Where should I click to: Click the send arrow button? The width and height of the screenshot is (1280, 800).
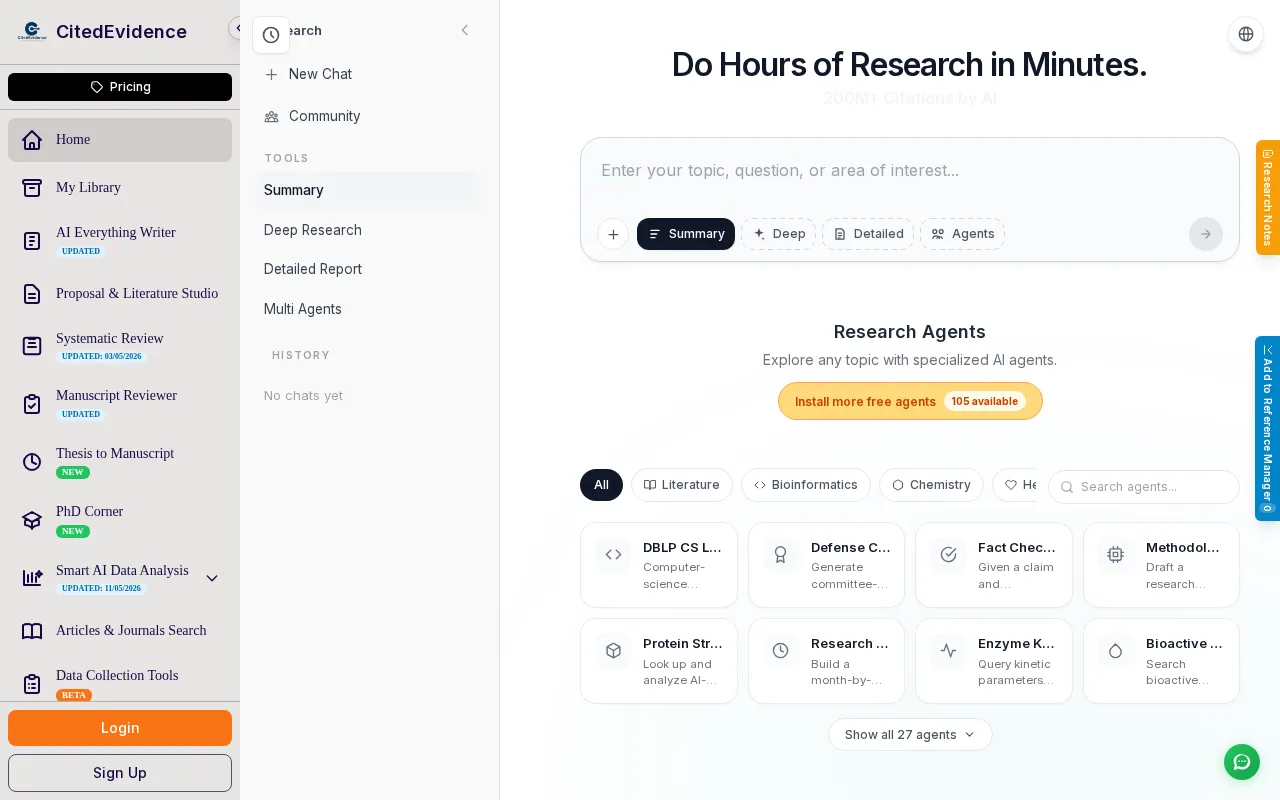[1206, 234]
